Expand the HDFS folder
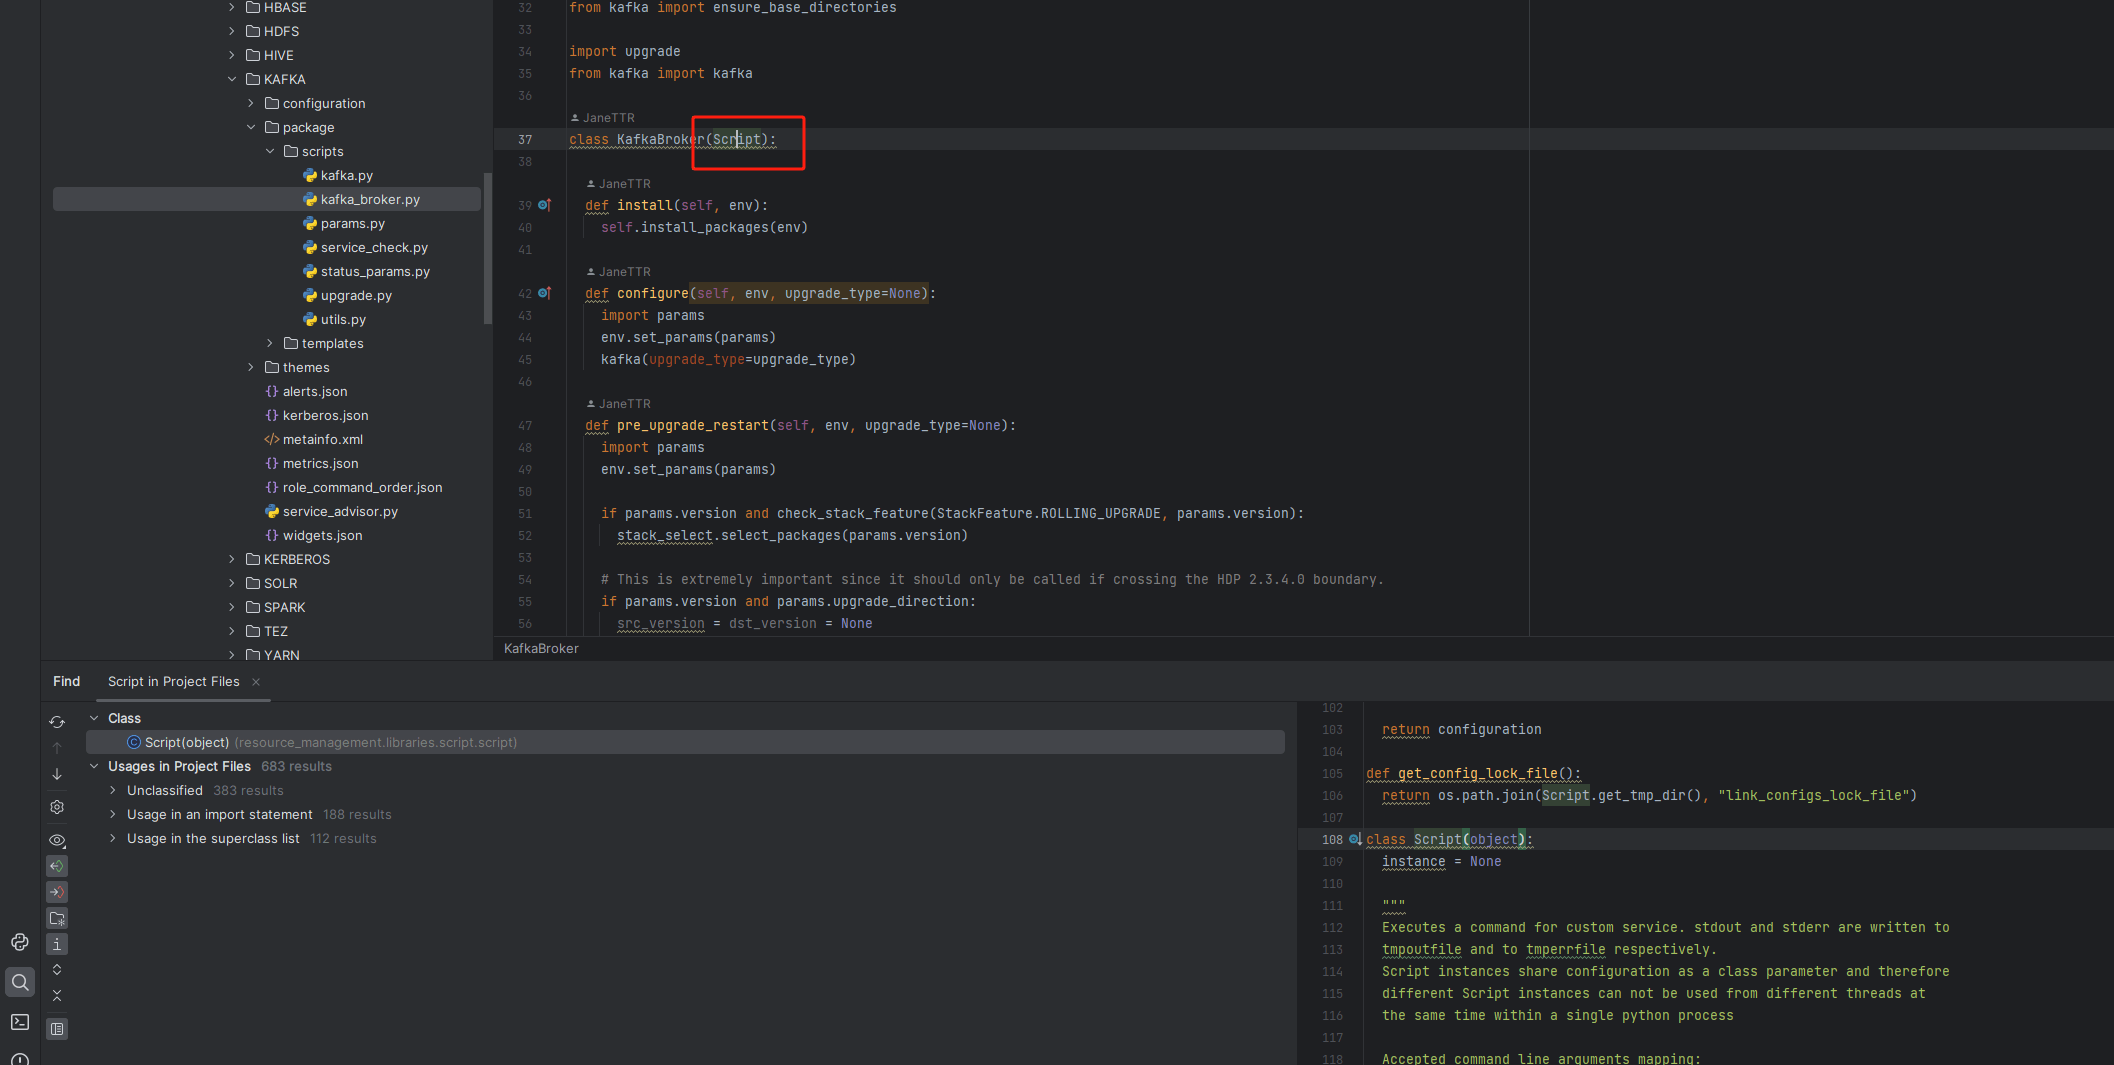Viewport: 2114px width, 1065px height. (x=232, y=31)
